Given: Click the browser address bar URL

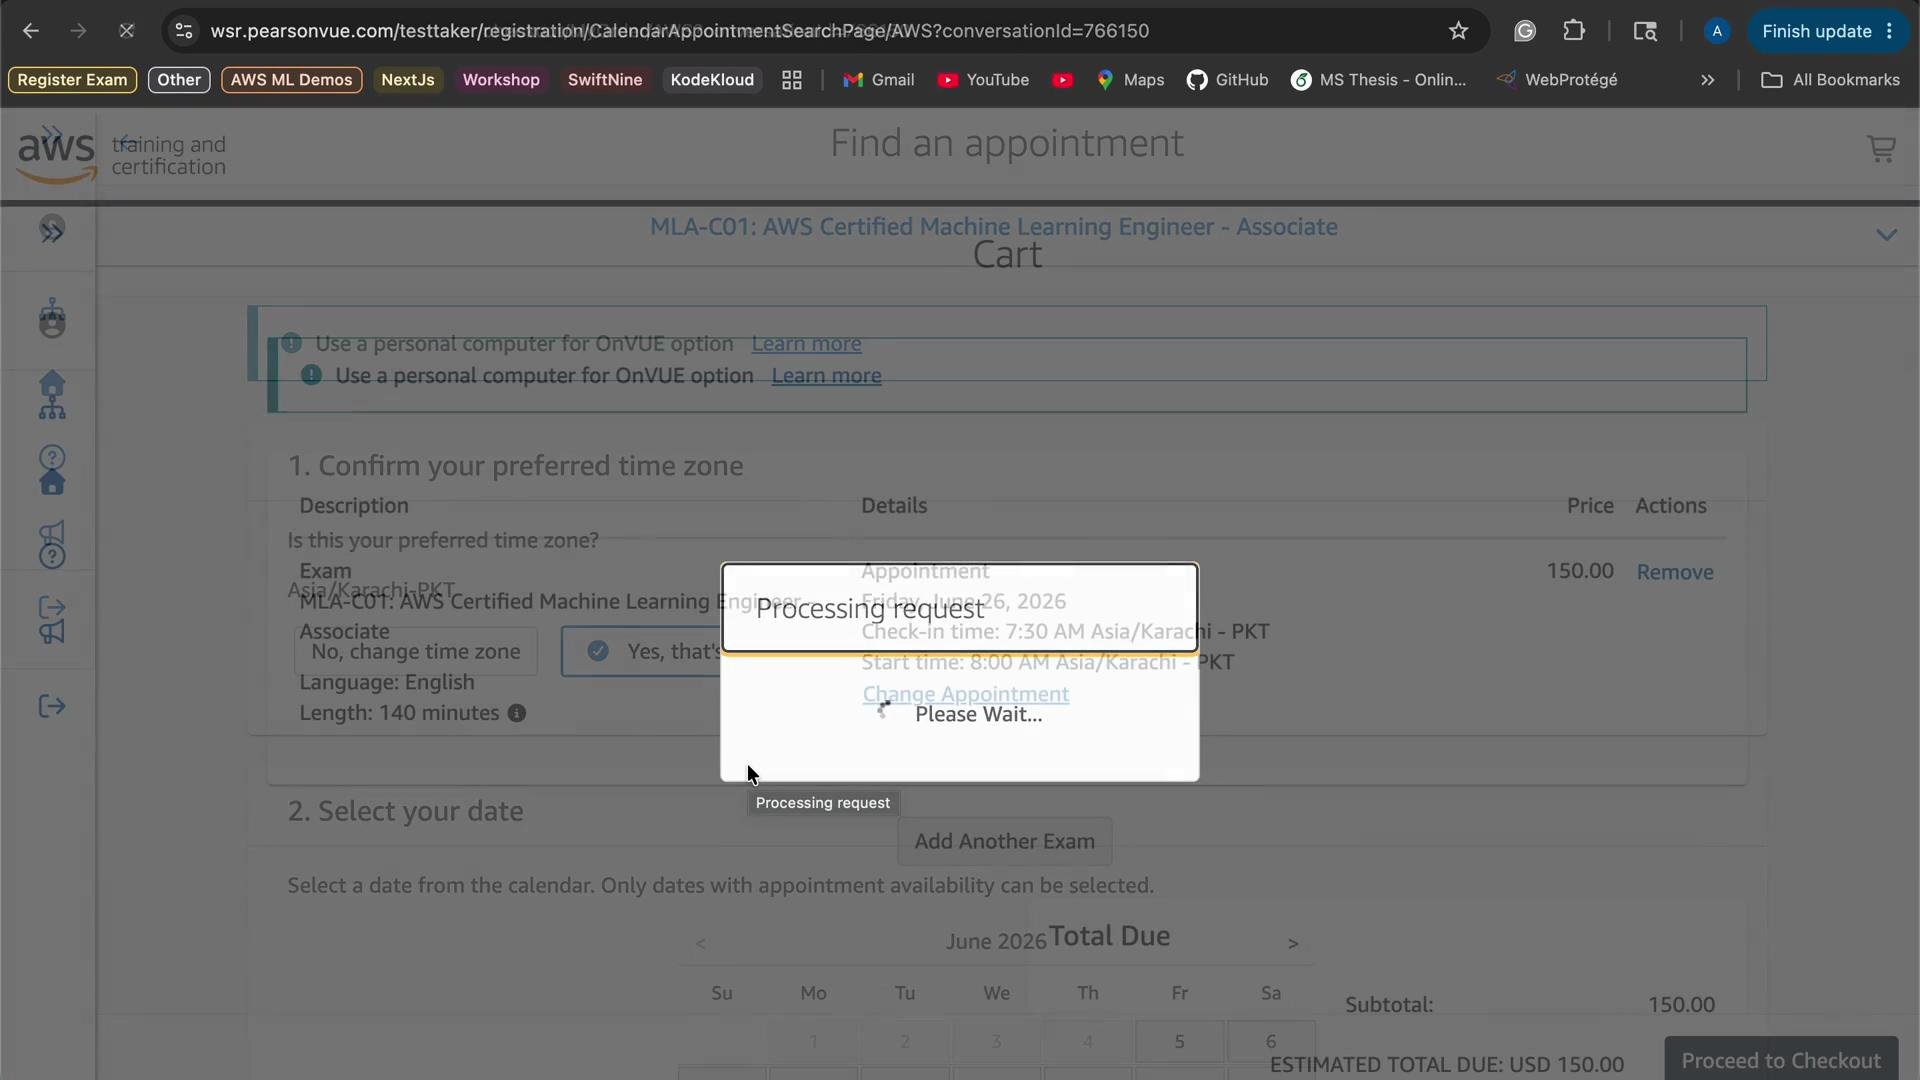Looking at the screenshot, I should click(x=680, y=31).
